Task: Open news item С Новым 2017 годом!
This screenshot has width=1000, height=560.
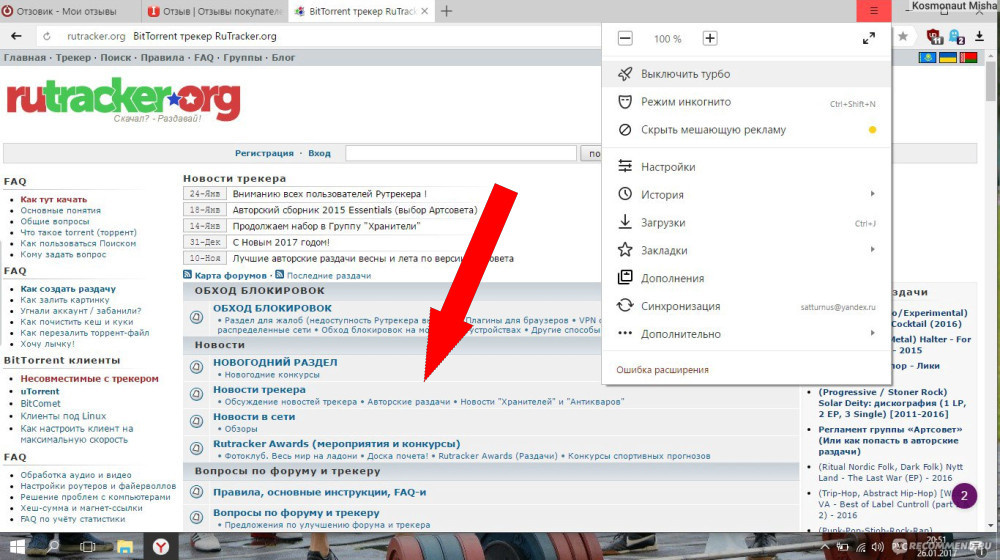Action: pyautogui.click(x=281, y=242)
